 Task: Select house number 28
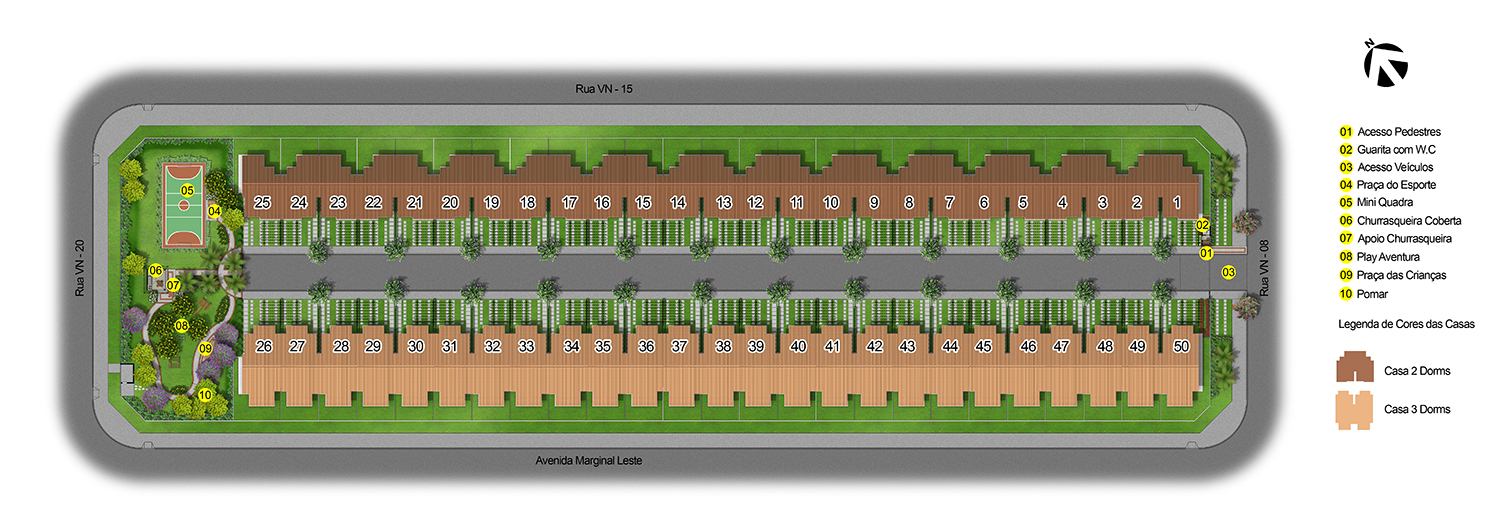(341, 347)
